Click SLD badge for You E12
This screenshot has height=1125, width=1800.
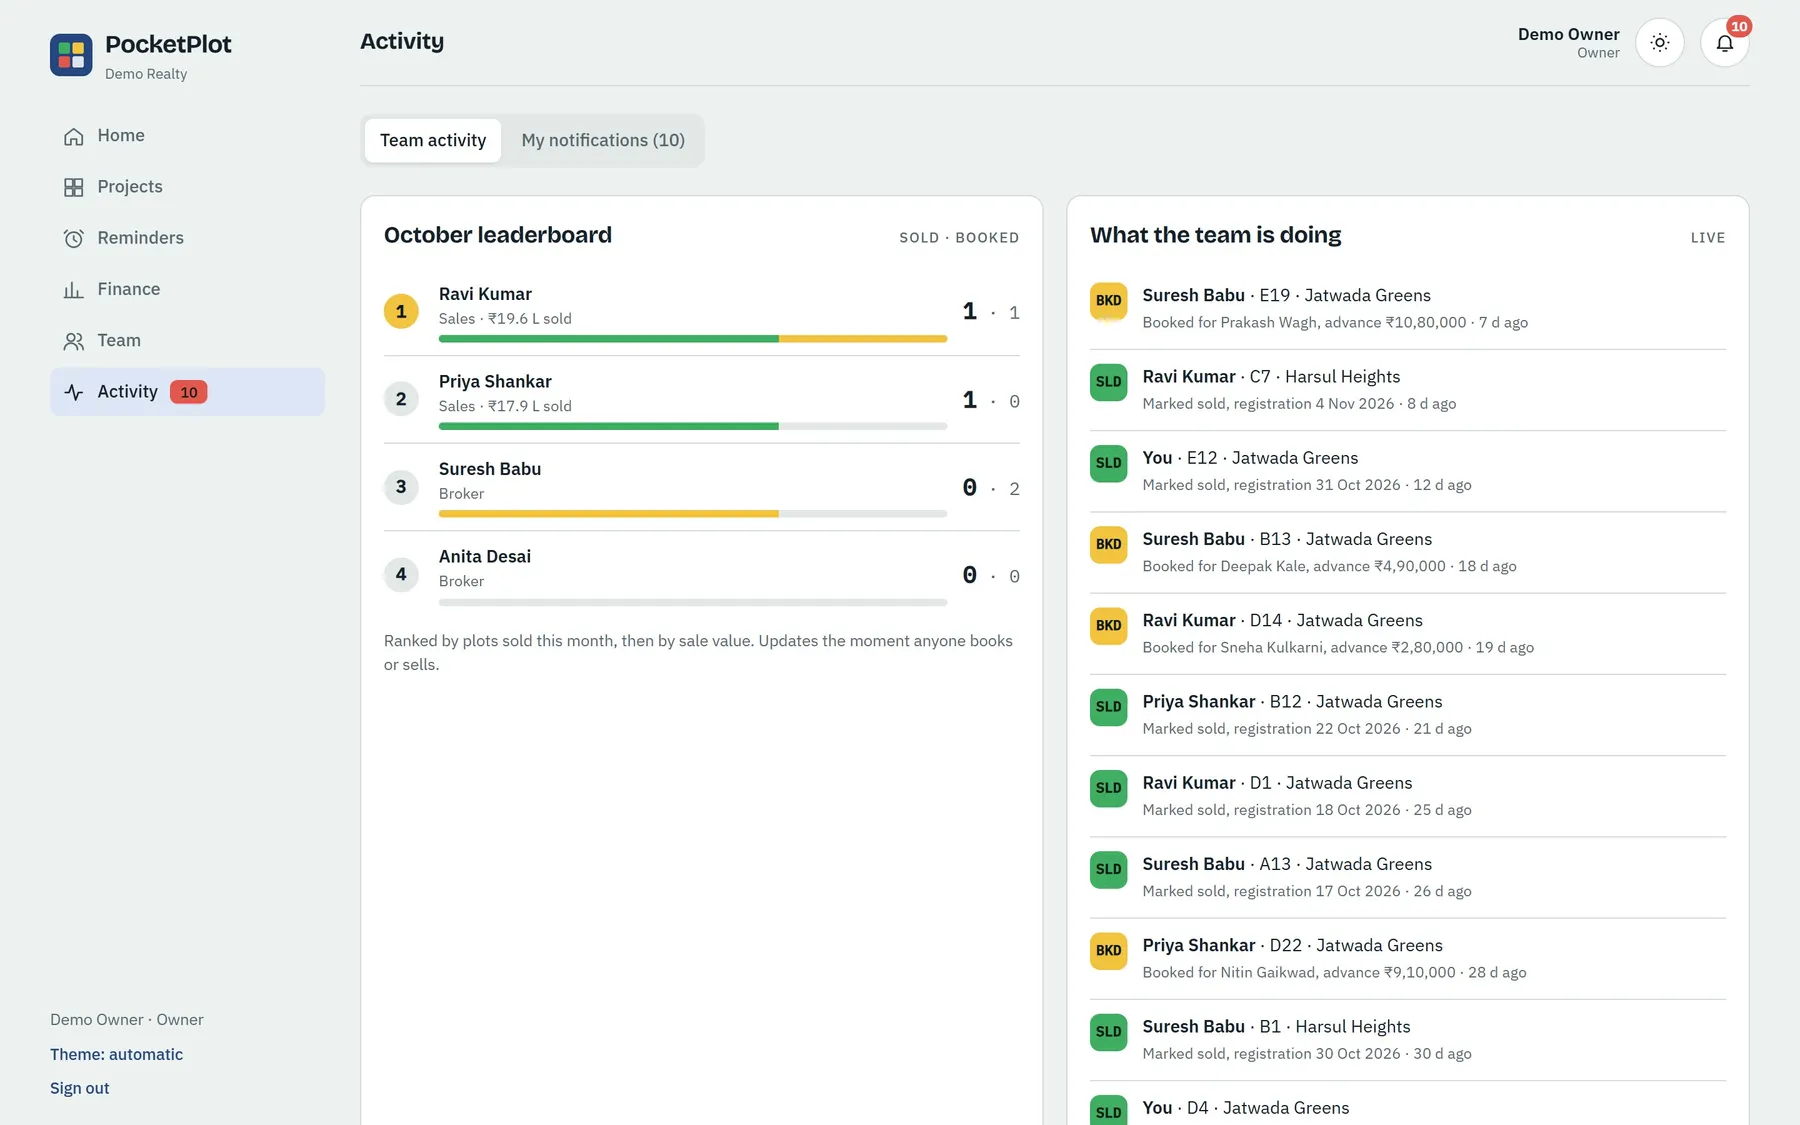pos(1108,463)
